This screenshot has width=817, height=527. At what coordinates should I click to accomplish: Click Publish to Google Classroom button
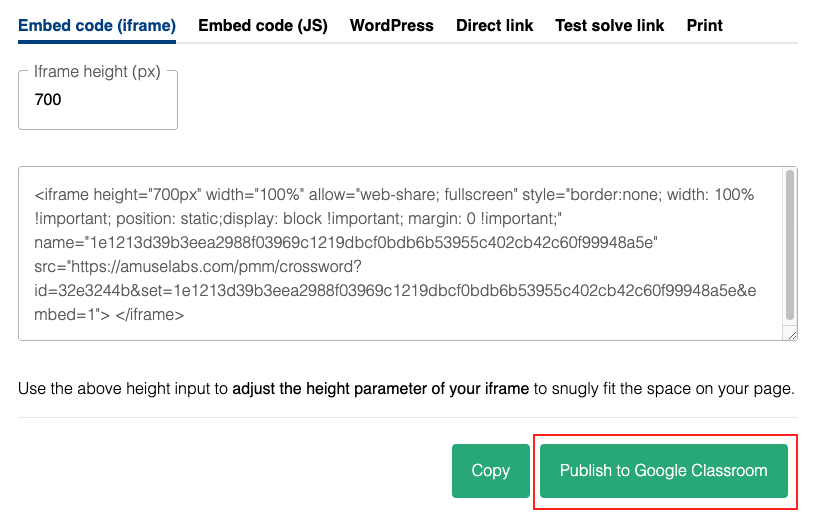[x=664, y=471]
